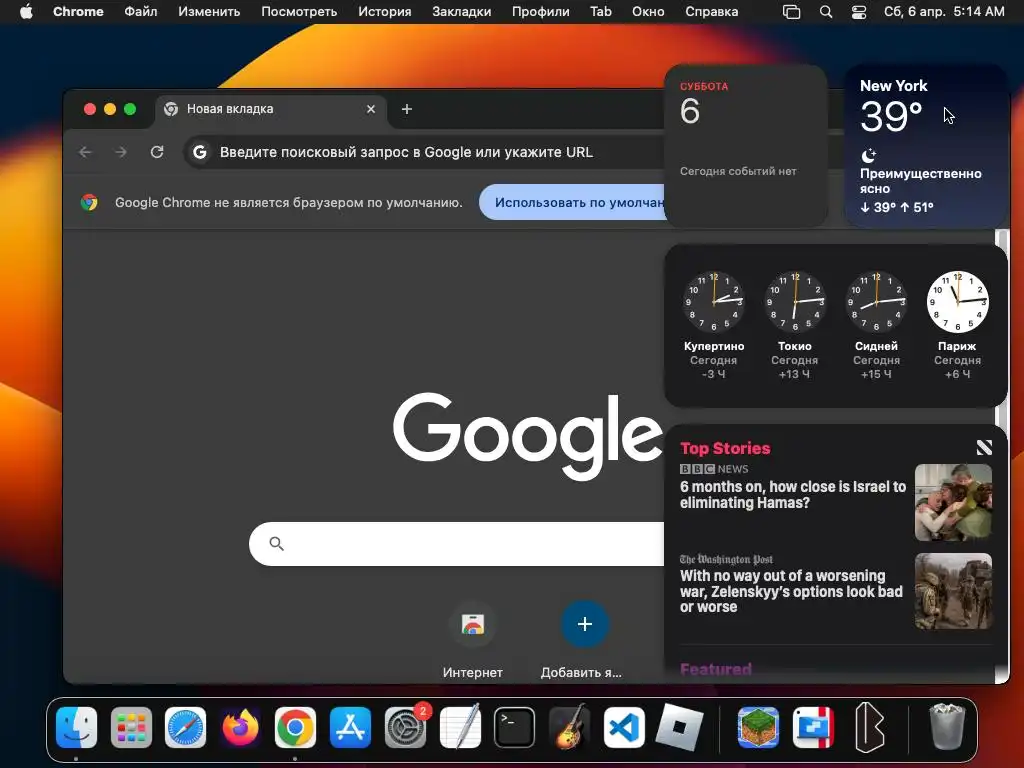Image resolution: width=1024 pixels, height=768 pixels.
Task: Open the calendar widget showing Суббота 6
Action: 746,146
